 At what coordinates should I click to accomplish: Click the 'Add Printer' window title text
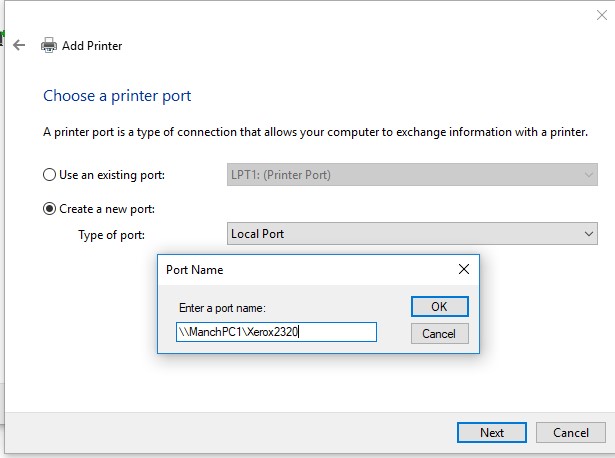(x=94, y=46)
